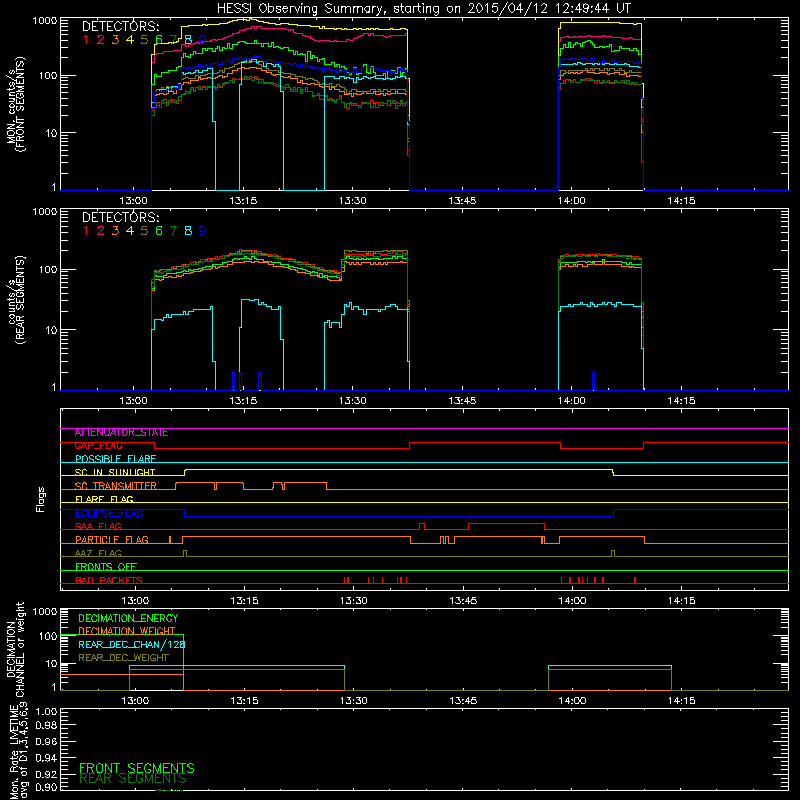800x800 pixels.
Task: Click the 0.94 y-axis value of the livetime plot
Action: point(46,758)
